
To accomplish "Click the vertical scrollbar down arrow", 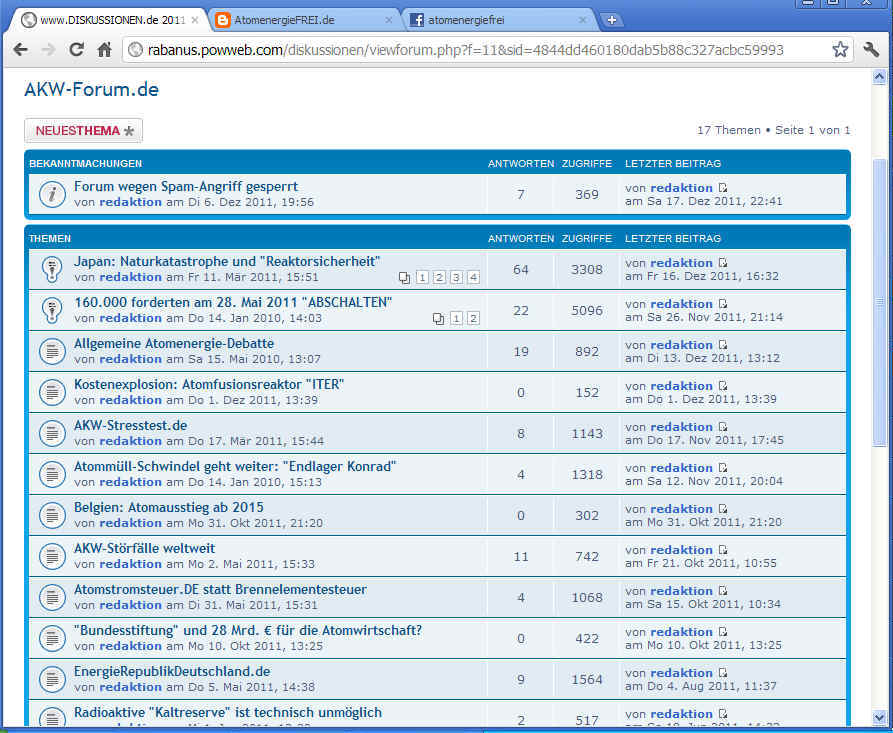I will (879, 718).
